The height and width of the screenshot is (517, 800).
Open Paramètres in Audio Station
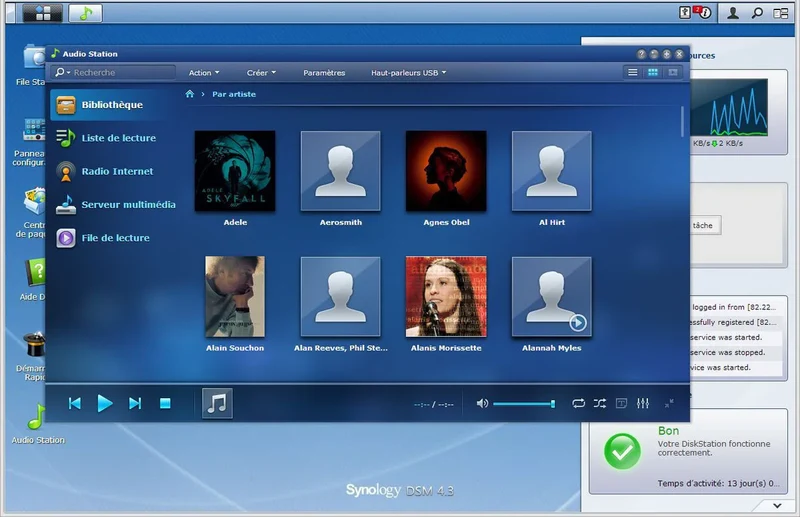click(x=324, y=72)
